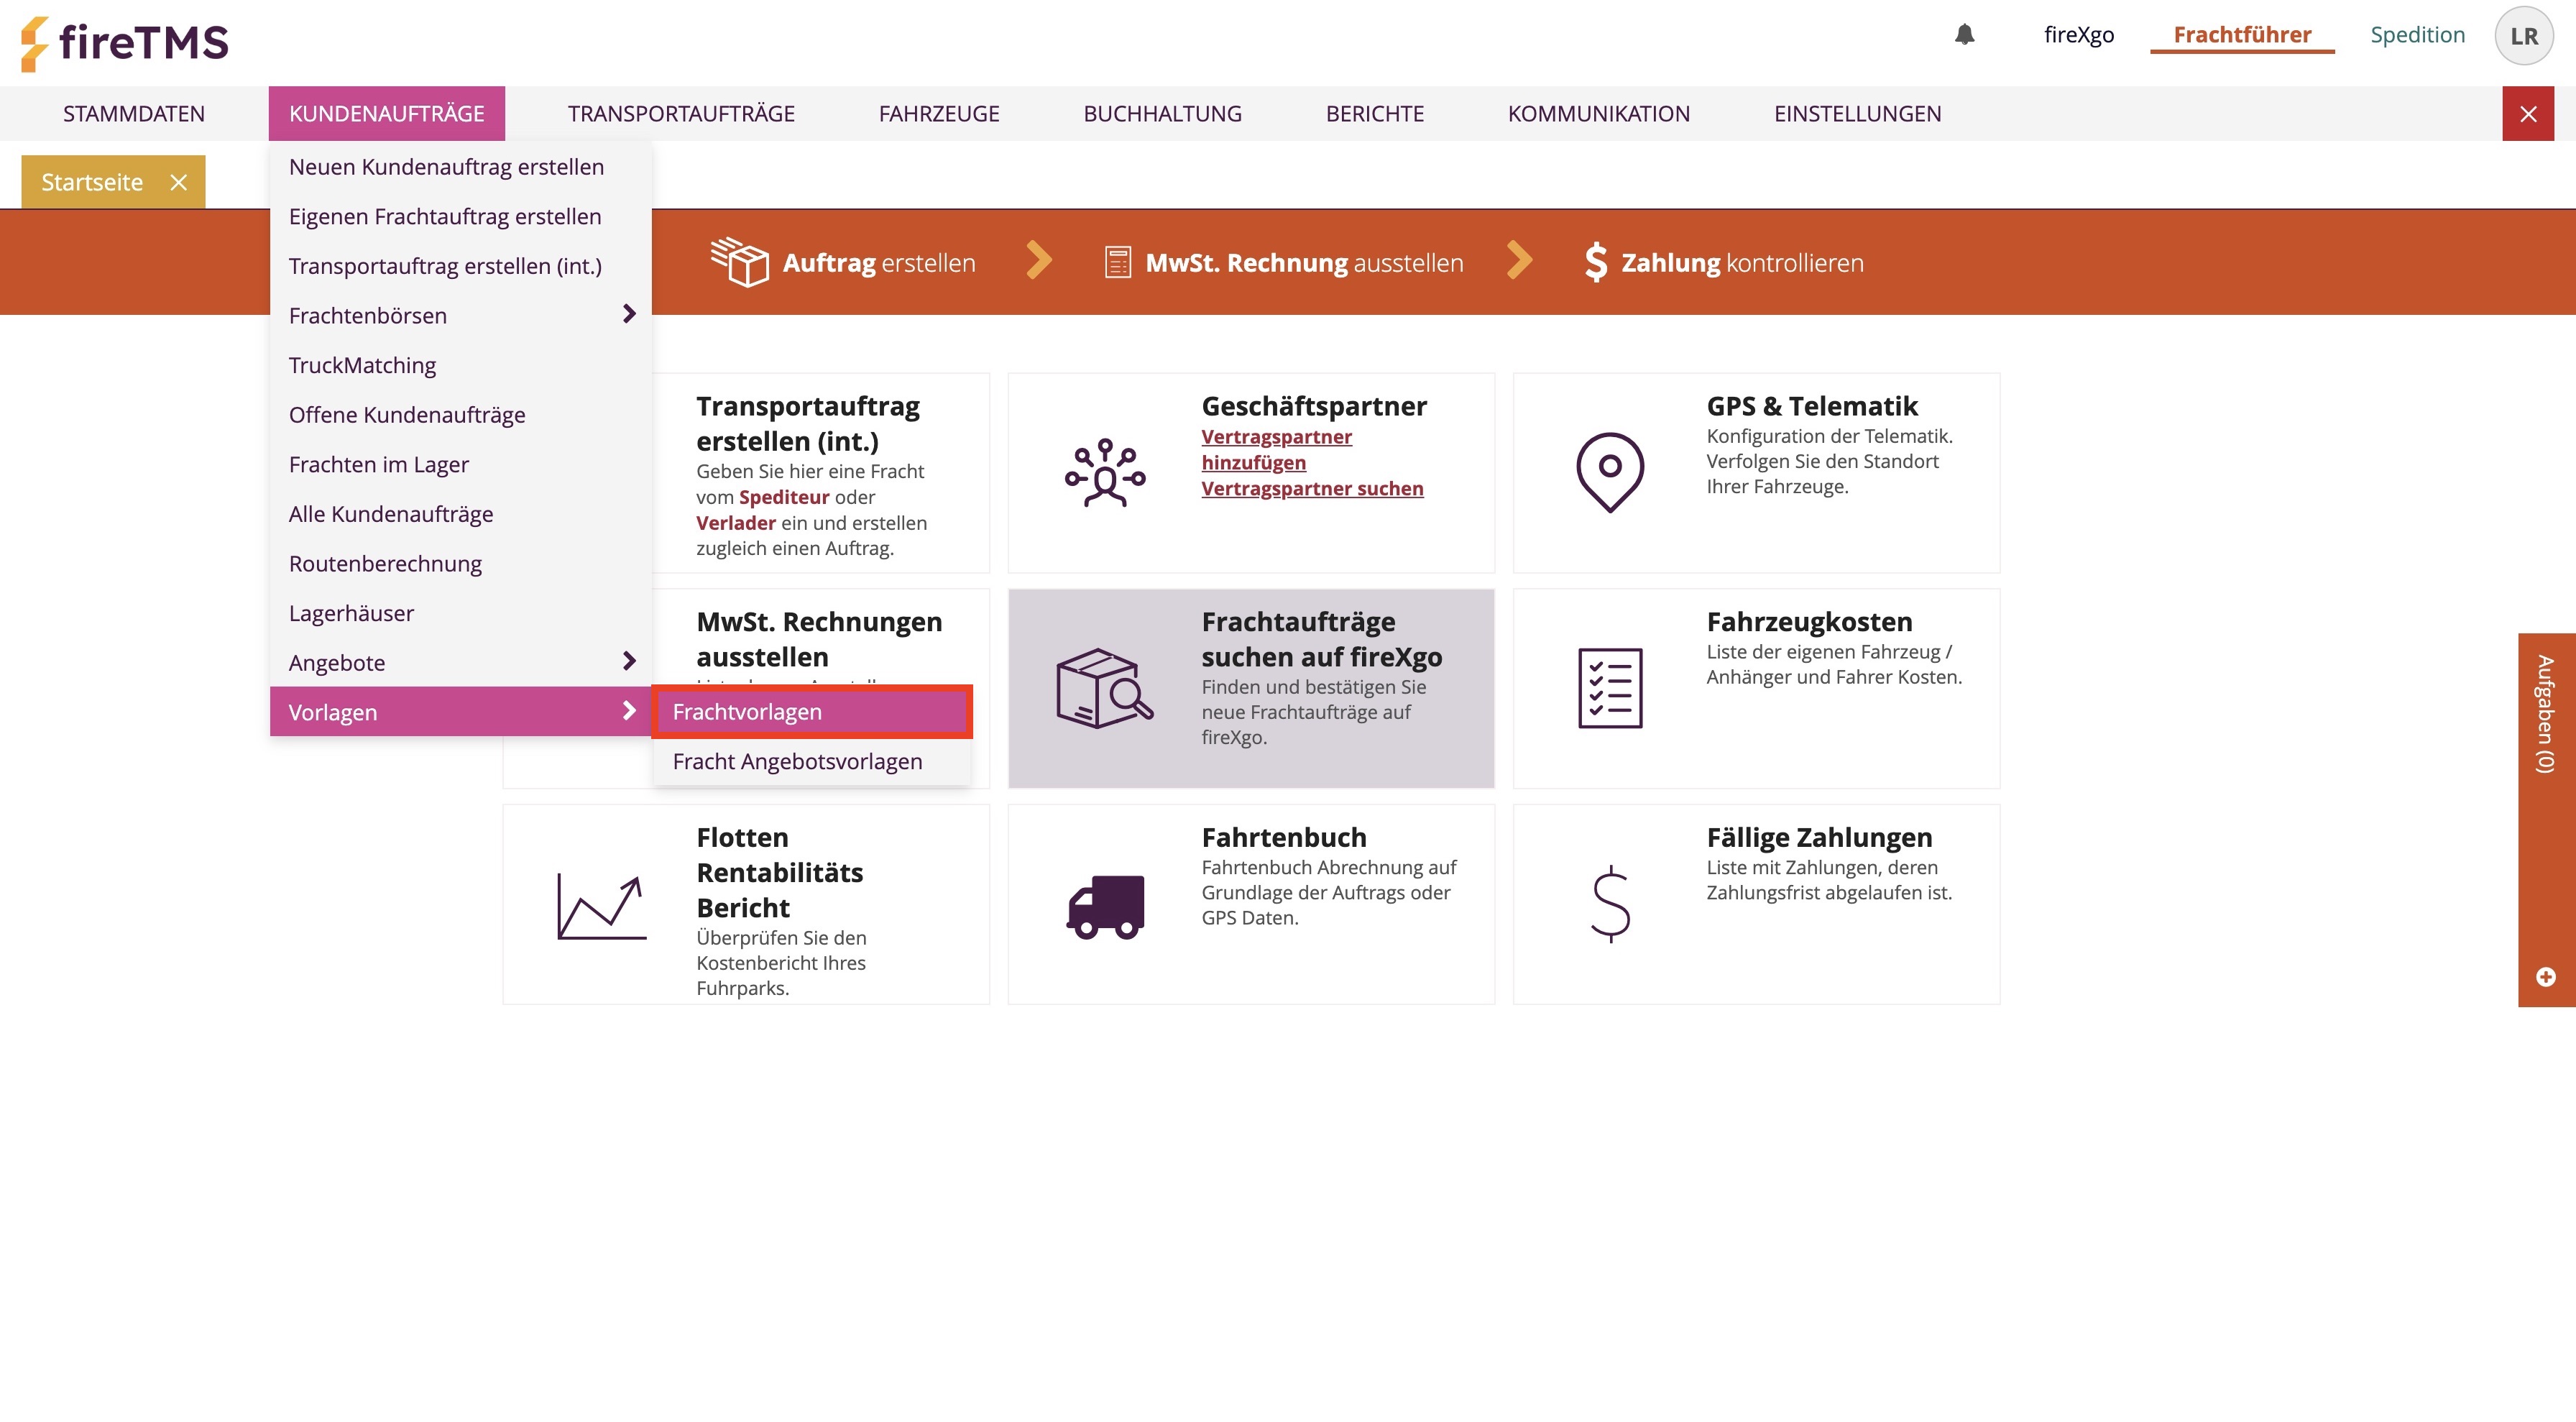
Task: Select Eigenen Frachtauftrag erstellen
Action: pyautogui.click(x=460, y=217)
